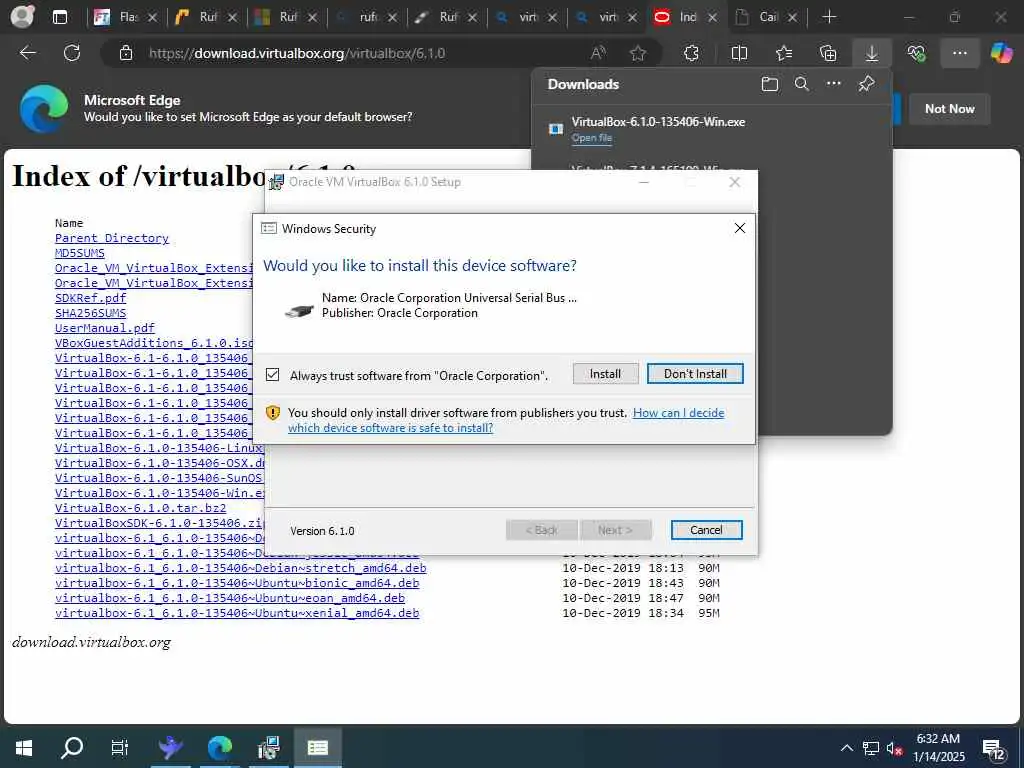1024x768 pixels.
Task: Pin the Downloads panel
Action: (866, 84)
